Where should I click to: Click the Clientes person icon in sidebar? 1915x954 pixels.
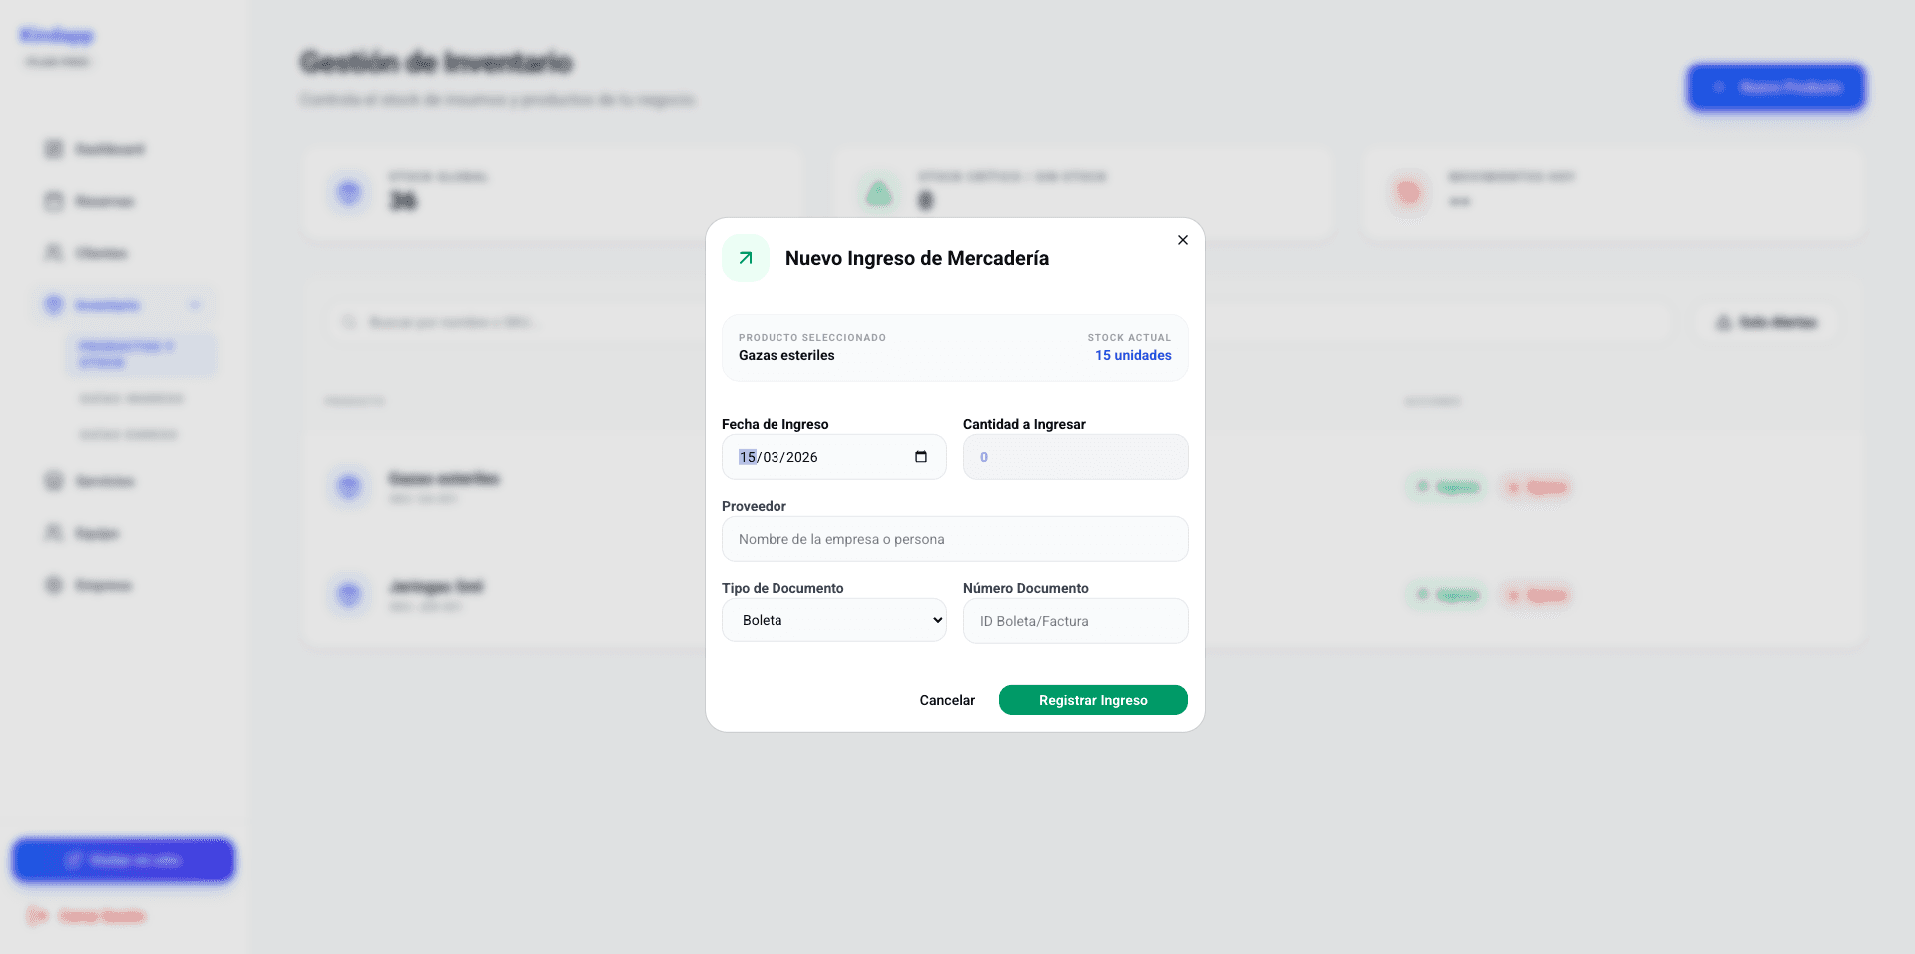pos(54,253)
